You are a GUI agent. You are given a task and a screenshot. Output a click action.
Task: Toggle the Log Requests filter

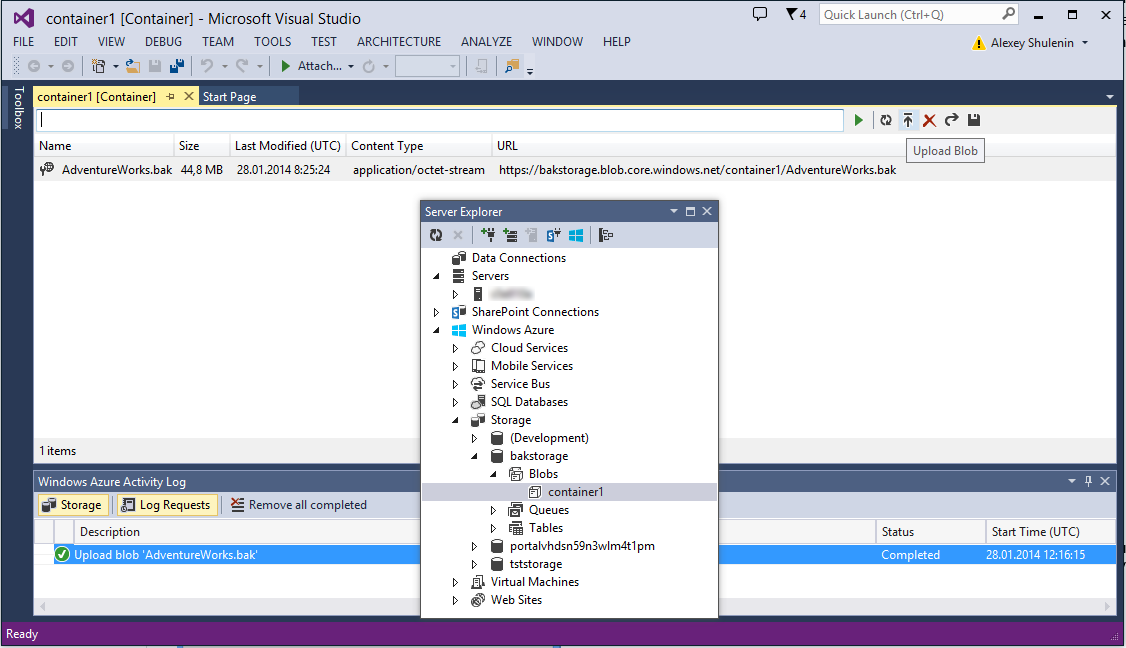[x=167, y=505]
